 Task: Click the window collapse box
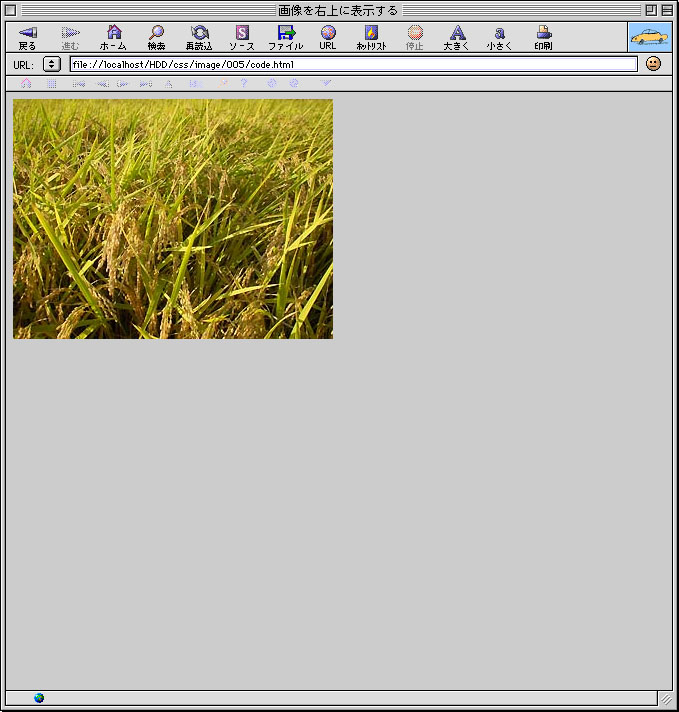click(x=667, y=10)
